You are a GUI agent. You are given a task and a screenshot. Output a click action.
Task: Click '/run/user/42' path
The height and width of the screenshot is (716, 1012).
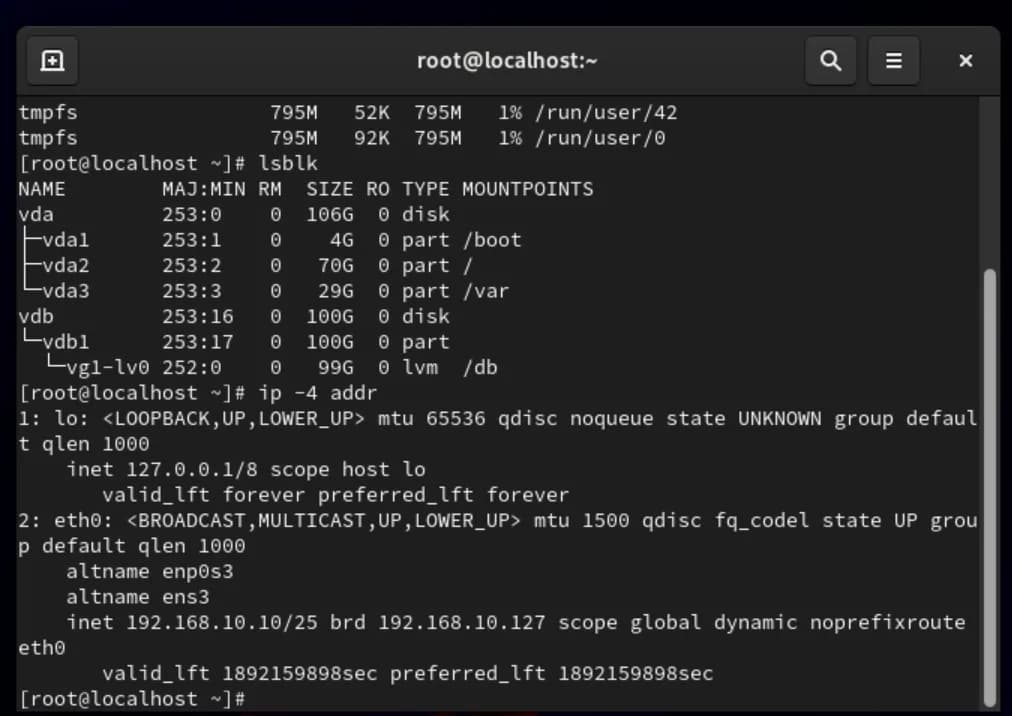[606, 112]
